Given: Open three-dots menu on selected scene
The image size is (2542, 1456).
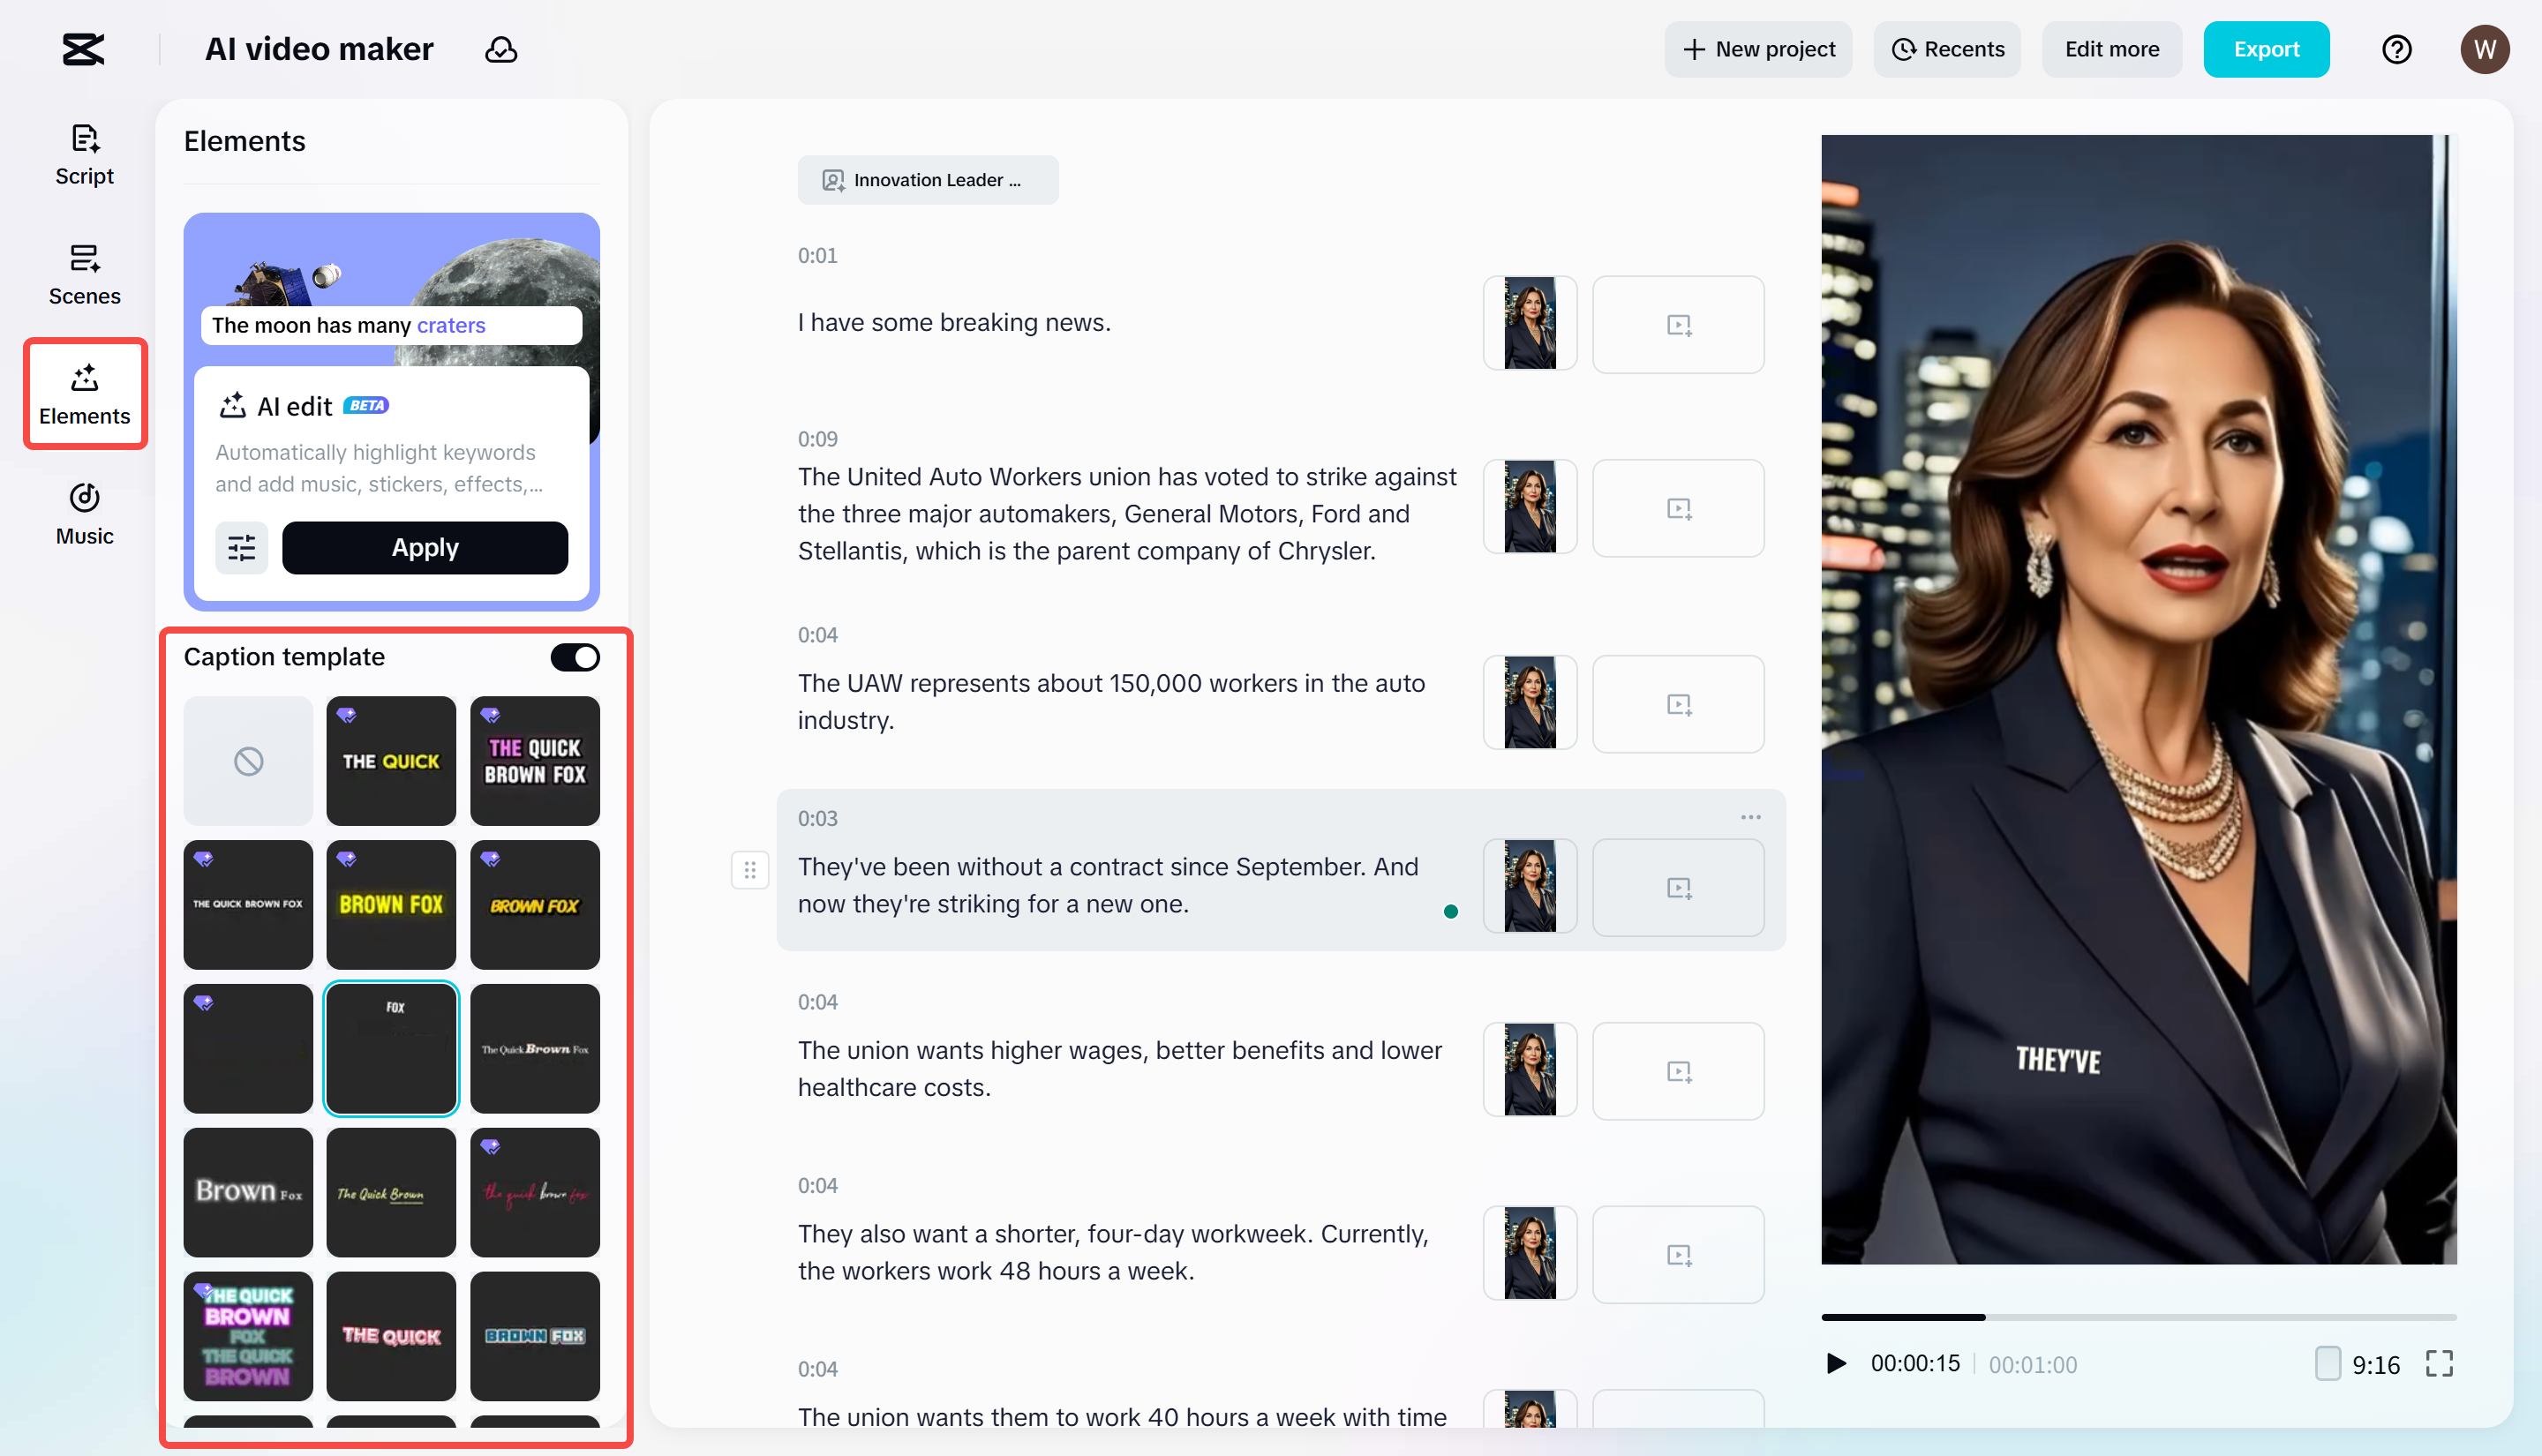Looking at the screenshot, I should pyautogui.click(x=1750, y=817).
